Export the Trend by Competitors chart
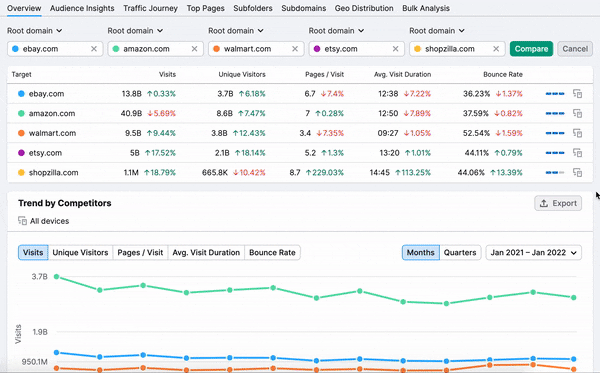 558,203
